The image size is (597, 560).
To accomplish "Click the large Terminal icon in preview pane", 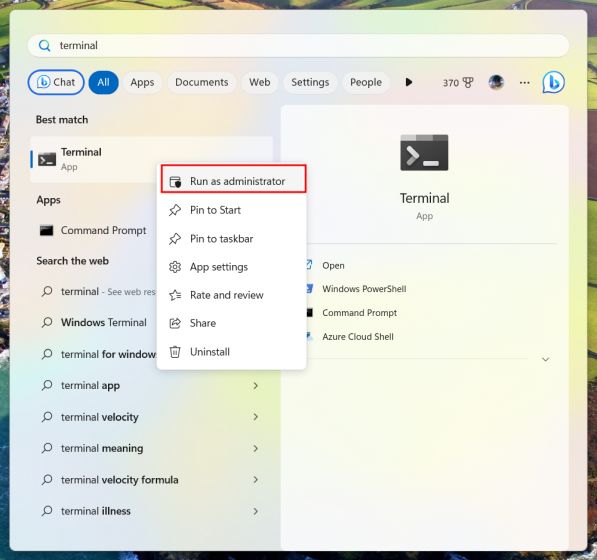I will tap(424, 153).
